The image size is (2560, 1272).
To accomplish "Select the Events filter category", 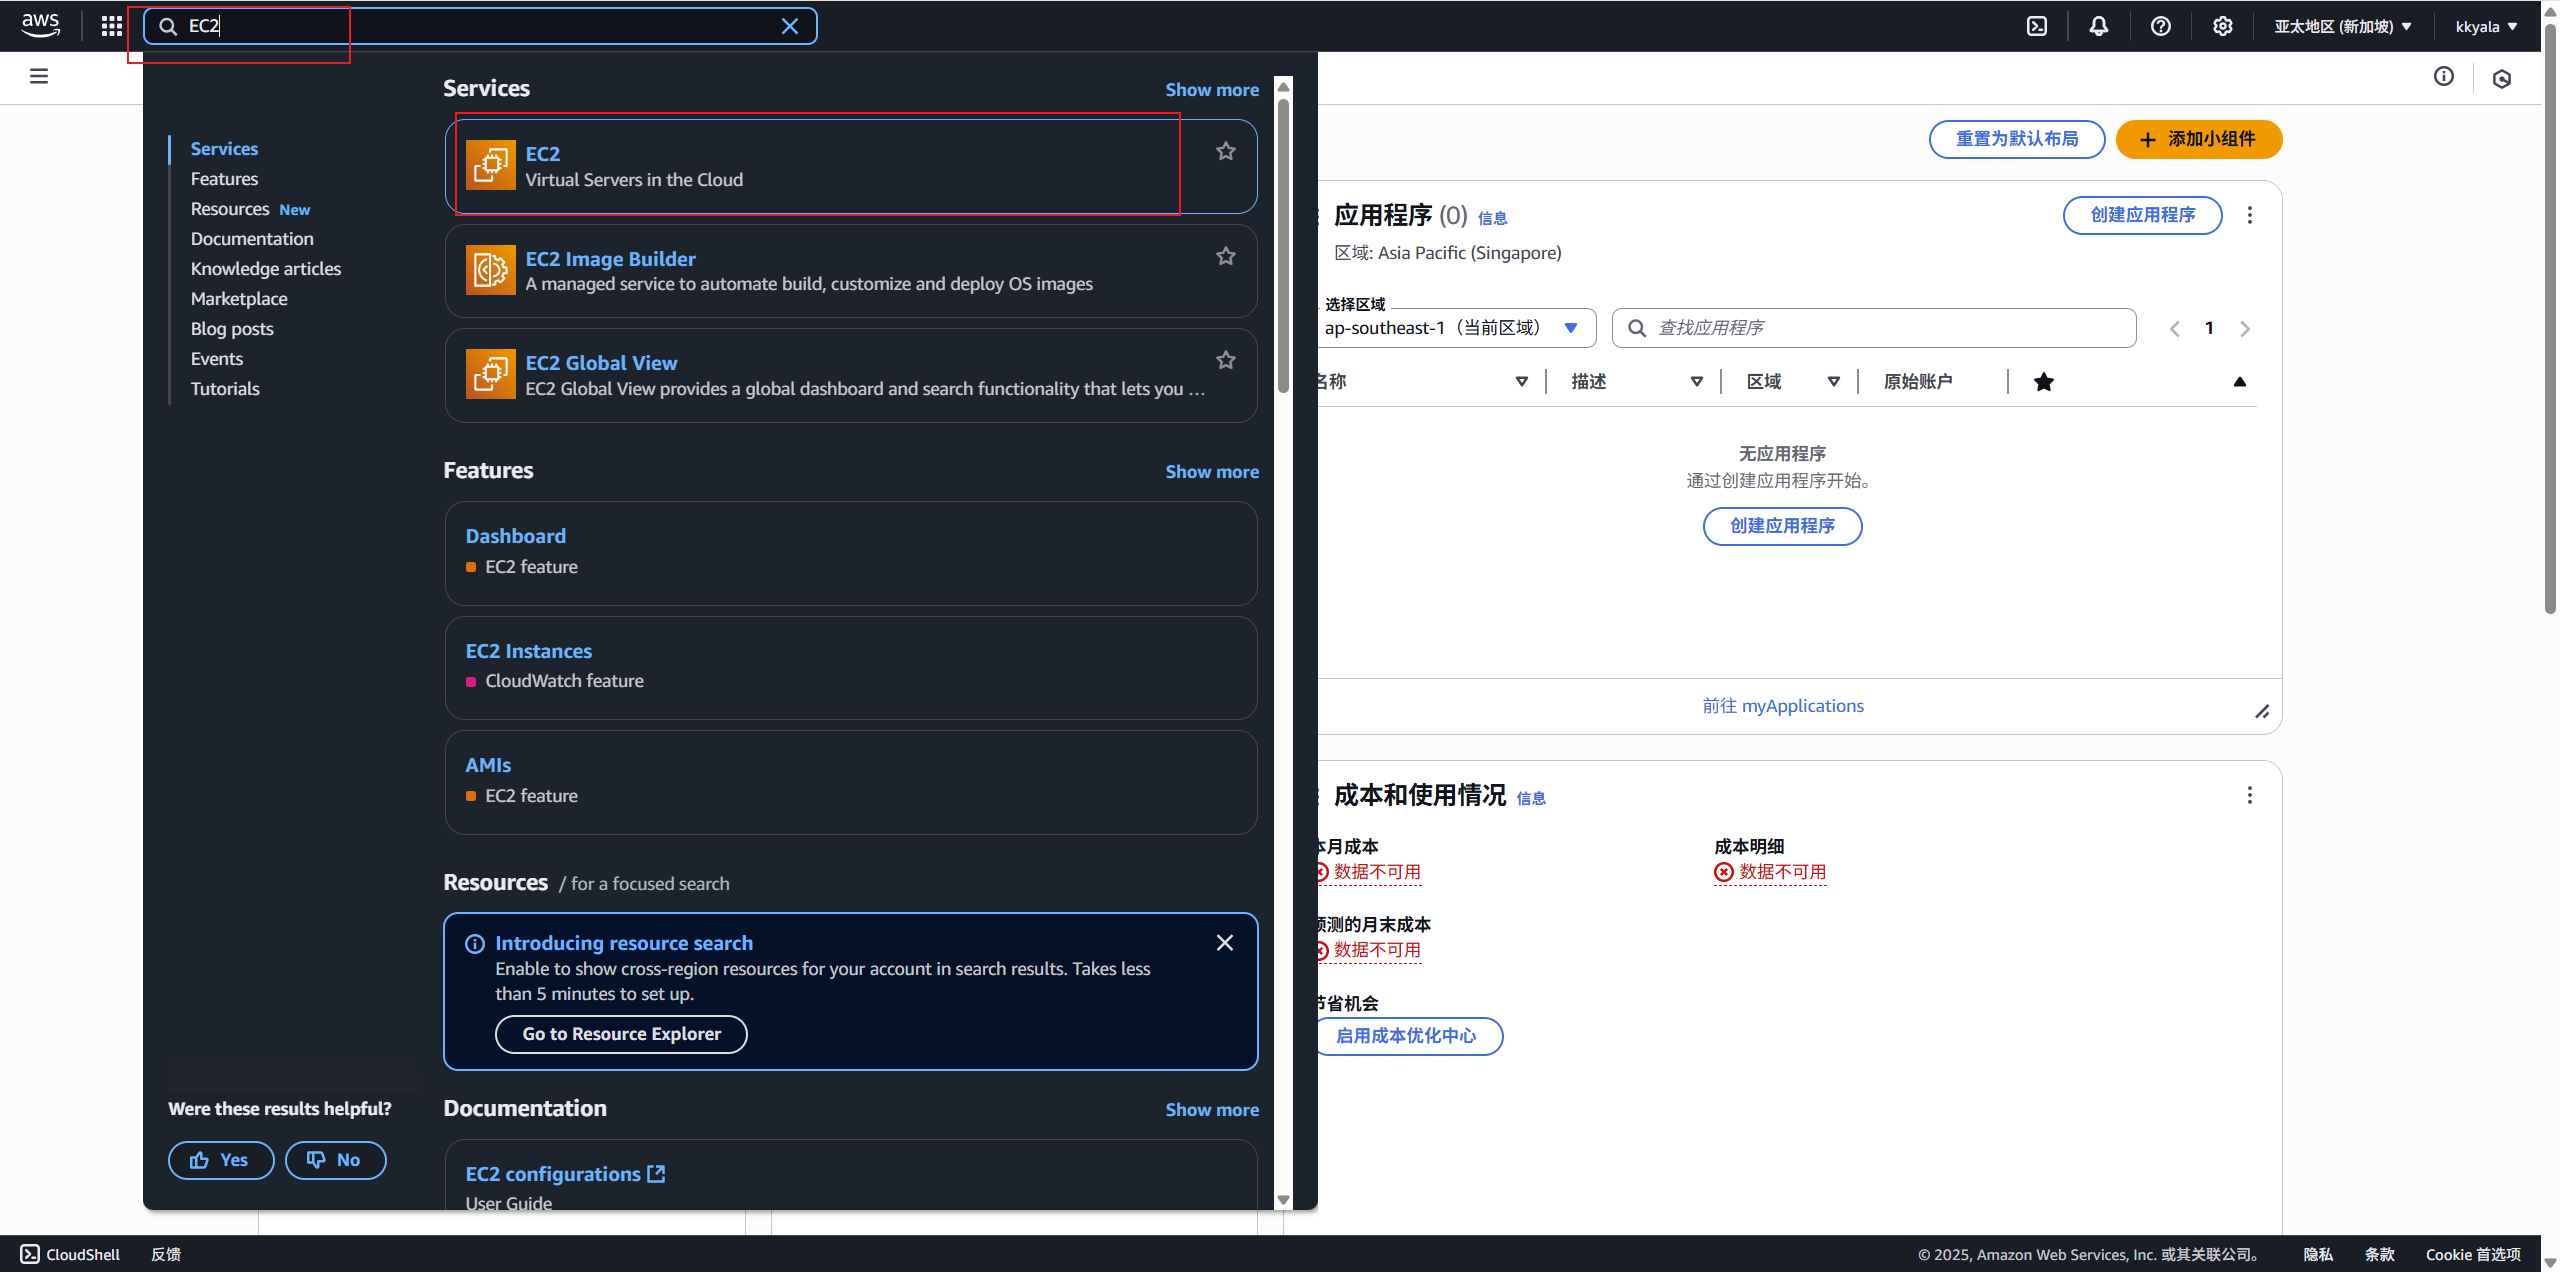I will (217, 359).
